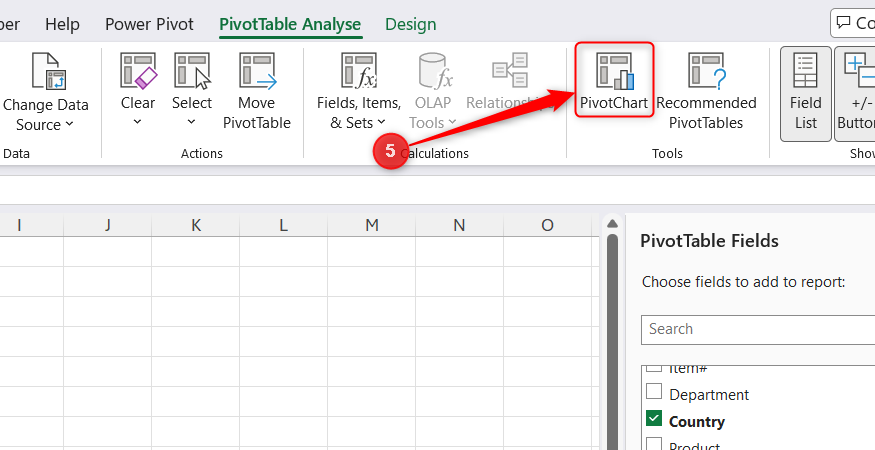875x450 pixels.
Task: Click the scroll up arrow of sheet scrollbar
Action: click(x=612, y=224)
